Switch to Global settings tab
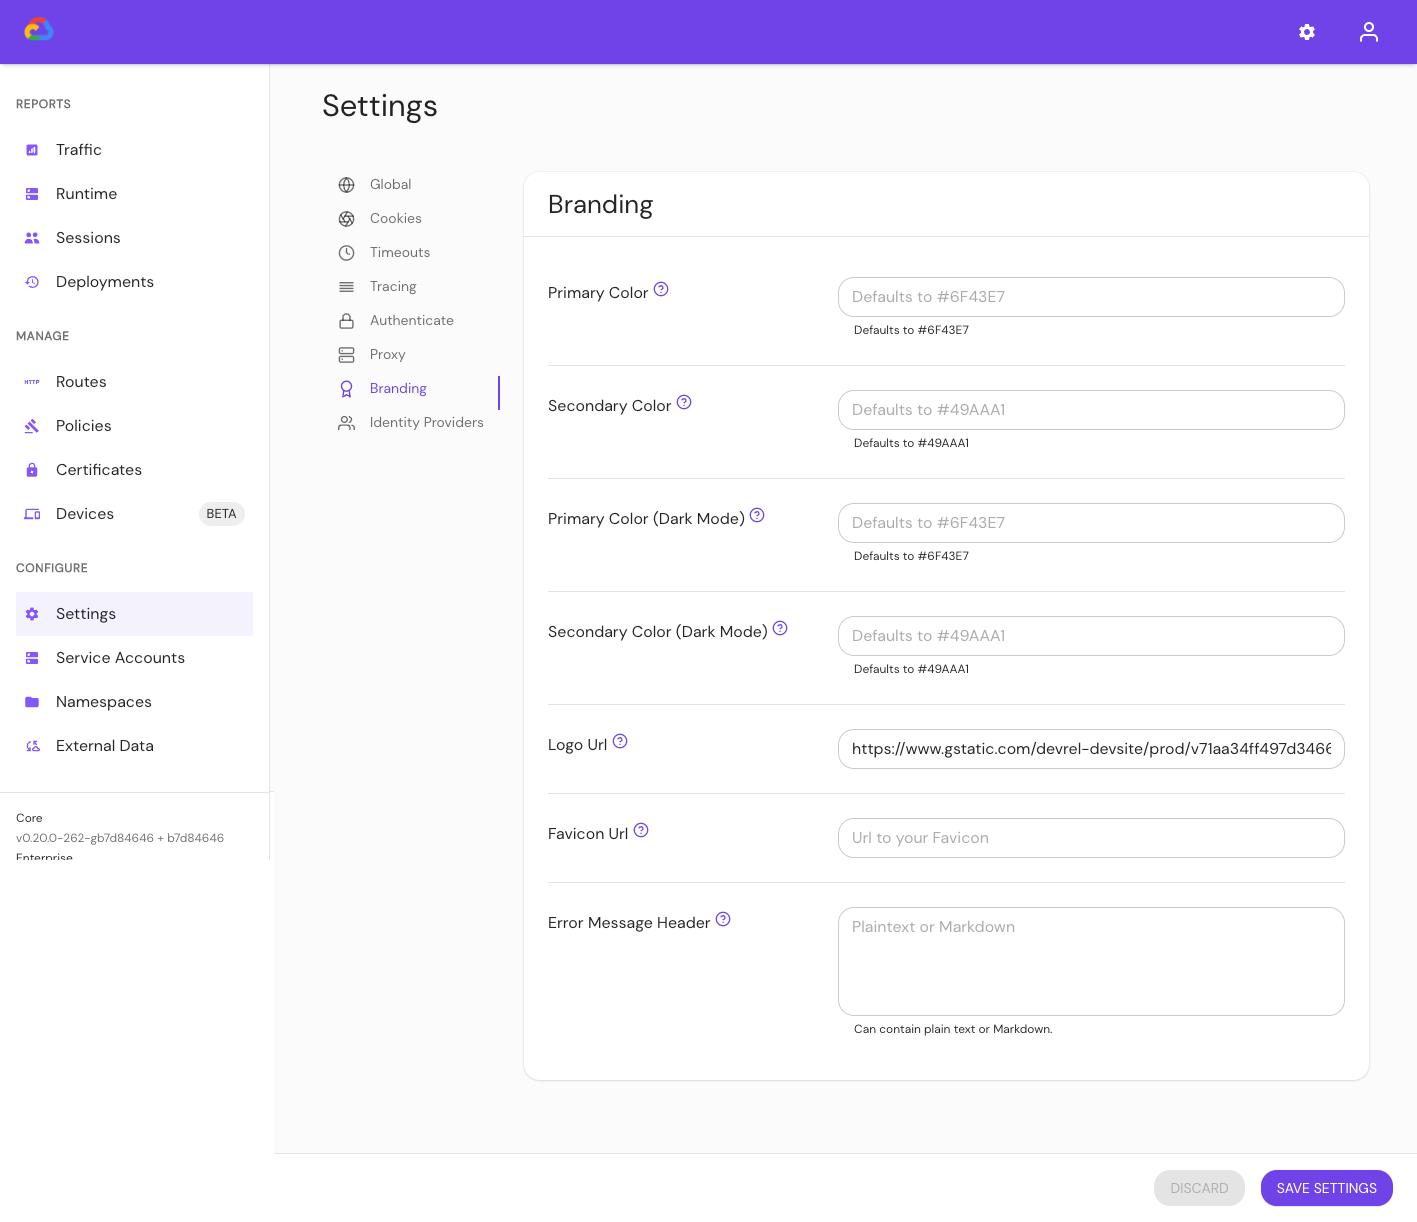Screen dimensions: 1417x1222 pos(390,185)
